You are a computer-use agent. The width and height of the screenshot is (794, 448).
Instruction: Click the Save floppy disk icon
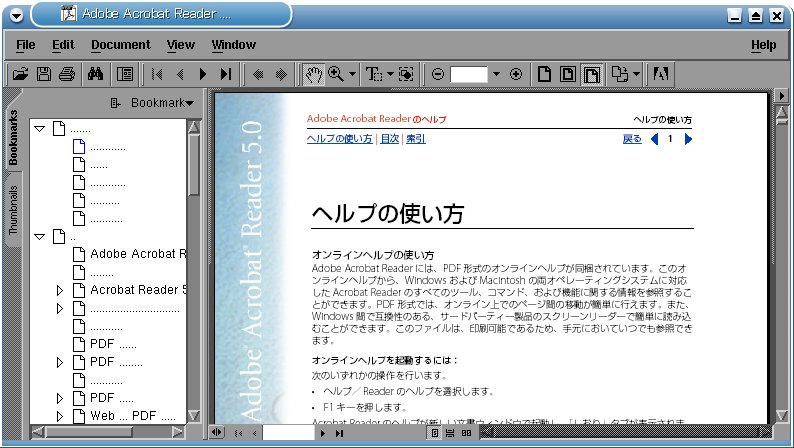coord(44,74)
